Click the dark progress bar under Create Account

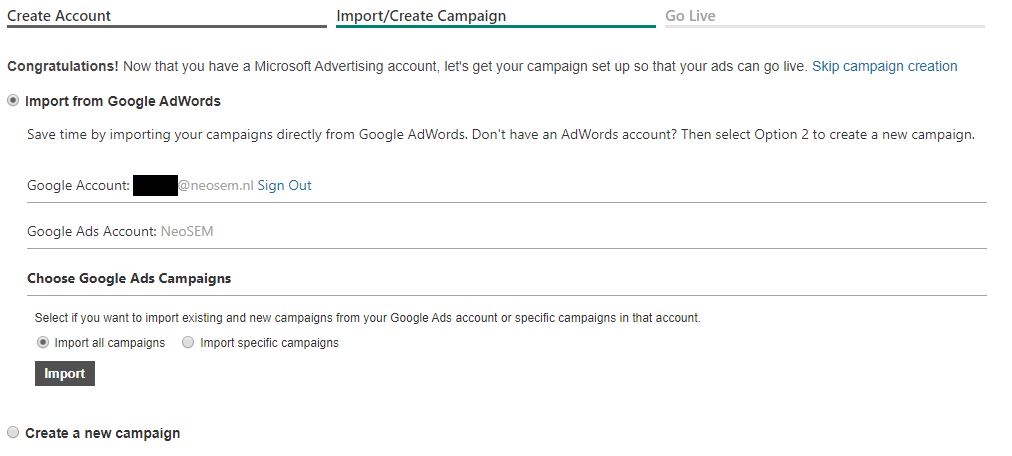click(x=167, y=26)
